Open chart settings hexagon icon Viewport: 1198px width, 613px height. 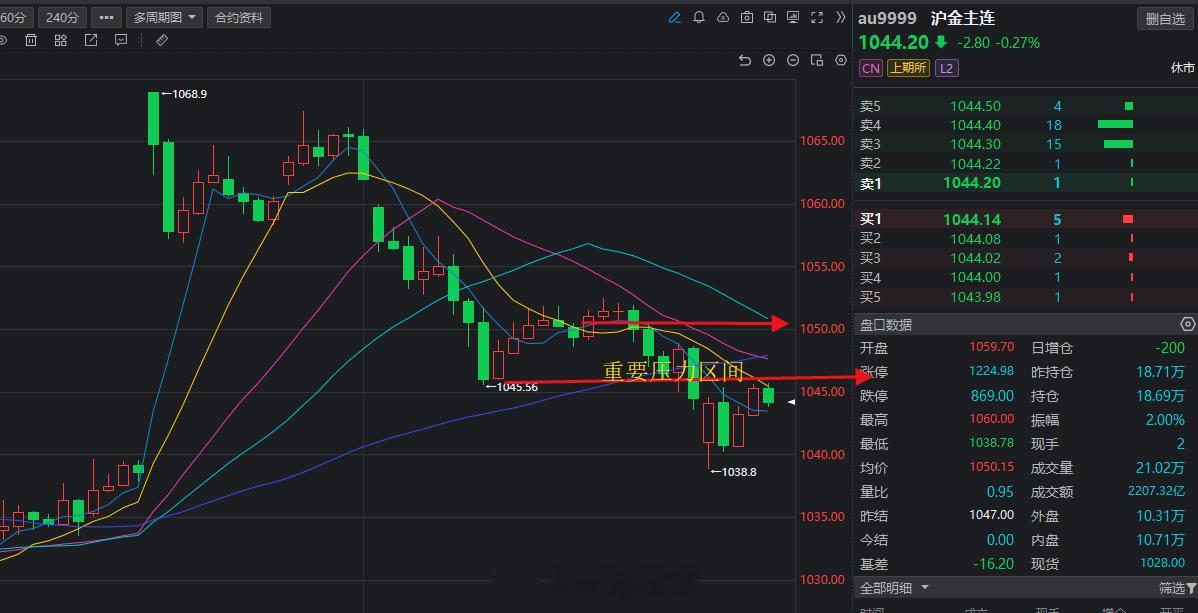click(841, 60)
